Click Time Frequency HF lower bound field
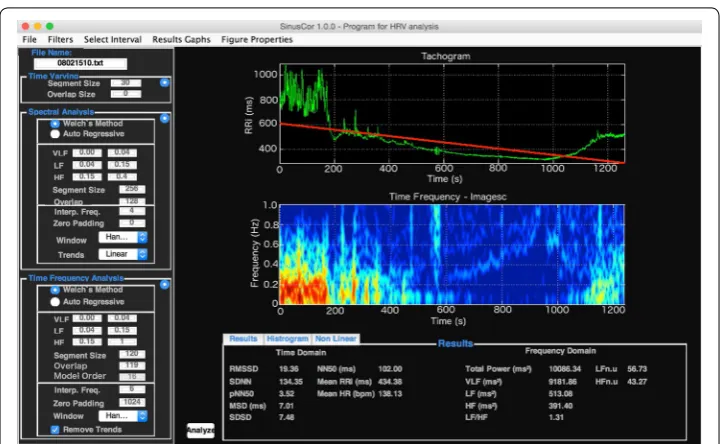Viewport: 721px width, 444px height. click(87, 342)
